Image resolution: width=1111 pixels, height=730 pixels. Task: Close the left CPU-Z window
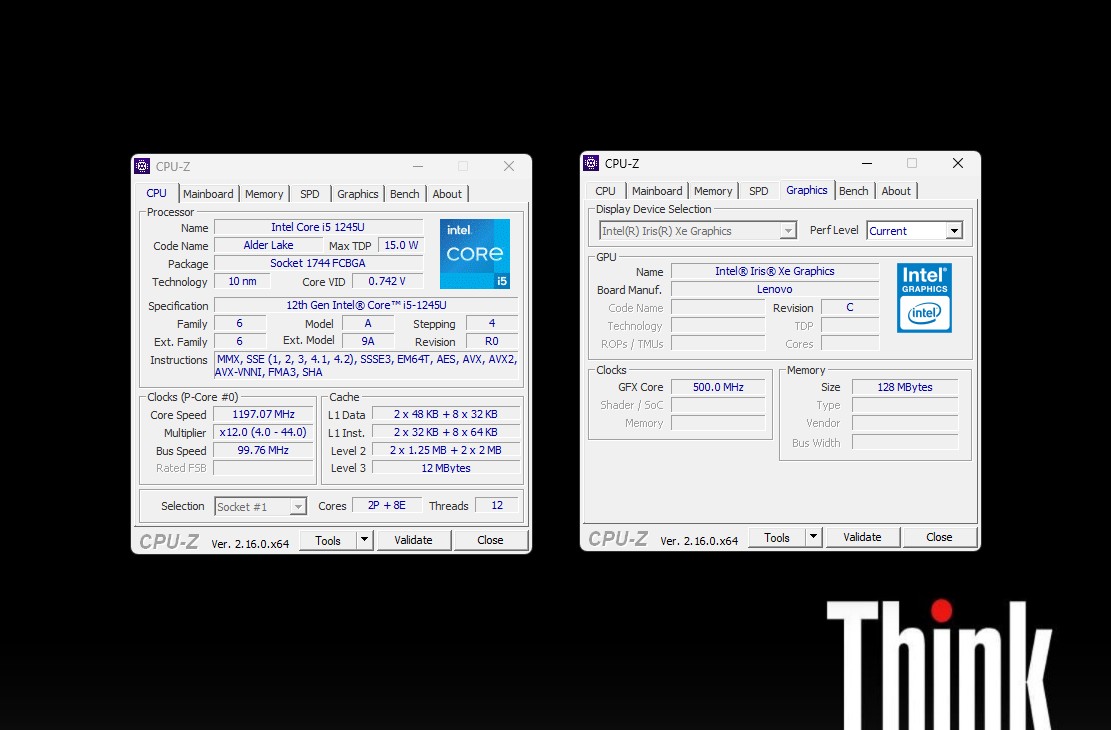click(x=508, y=166)
